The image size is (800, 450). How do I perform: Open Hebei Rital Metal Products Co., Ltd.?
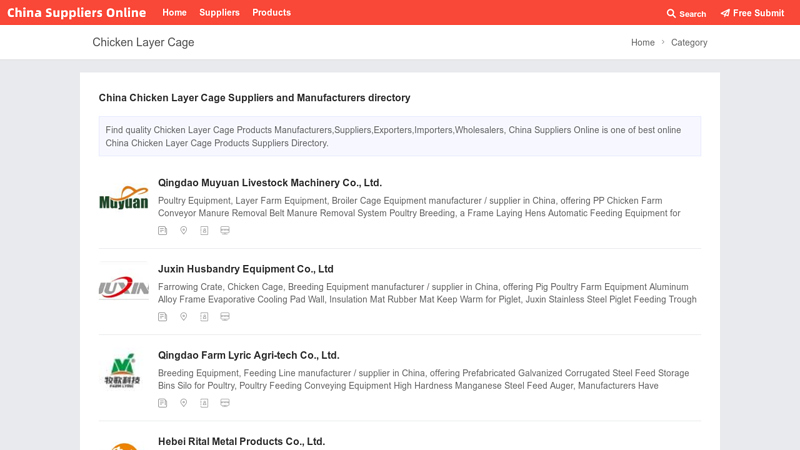[241, 441]
